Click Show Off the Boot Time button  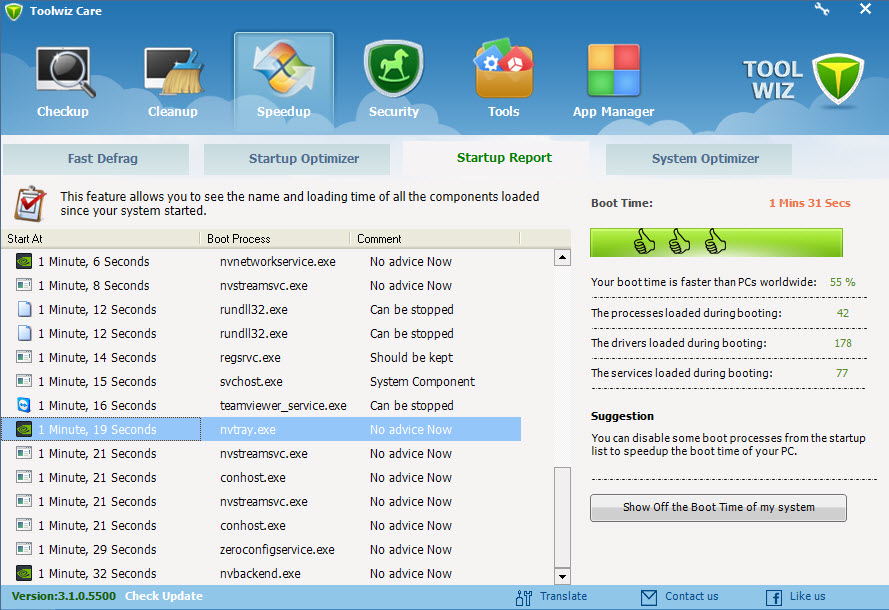coord(718,508)
